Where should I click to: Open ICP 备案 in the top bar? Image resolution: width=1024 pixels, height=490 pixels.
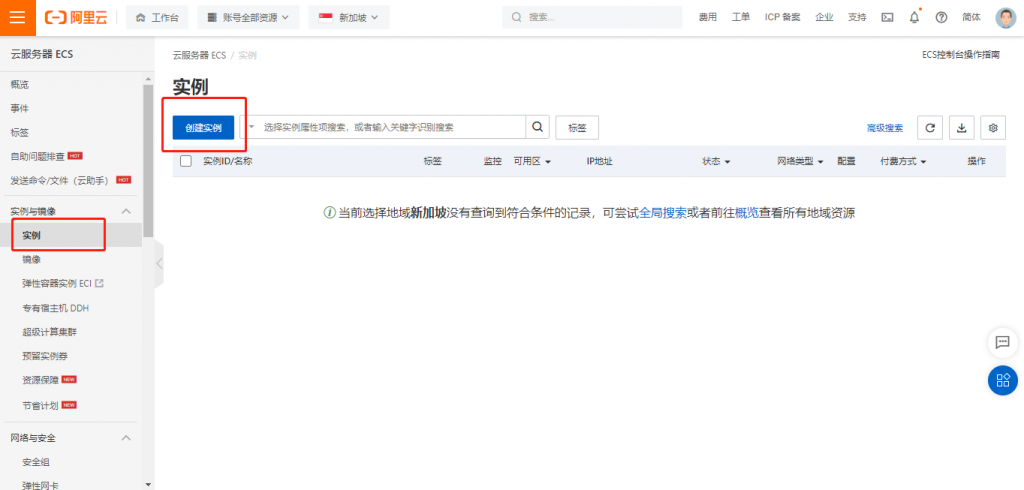[x=782, y=18]
